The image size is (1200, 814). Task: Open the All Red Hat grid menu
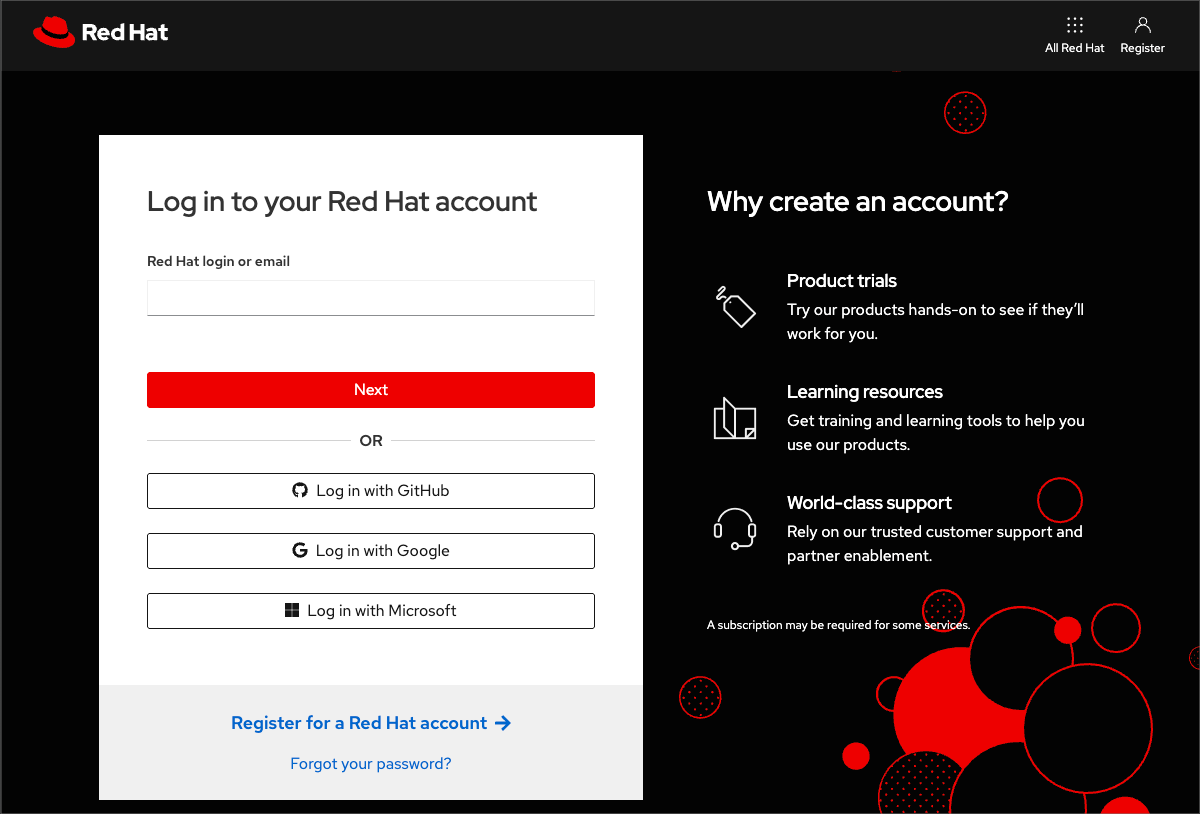[1074, 26]
